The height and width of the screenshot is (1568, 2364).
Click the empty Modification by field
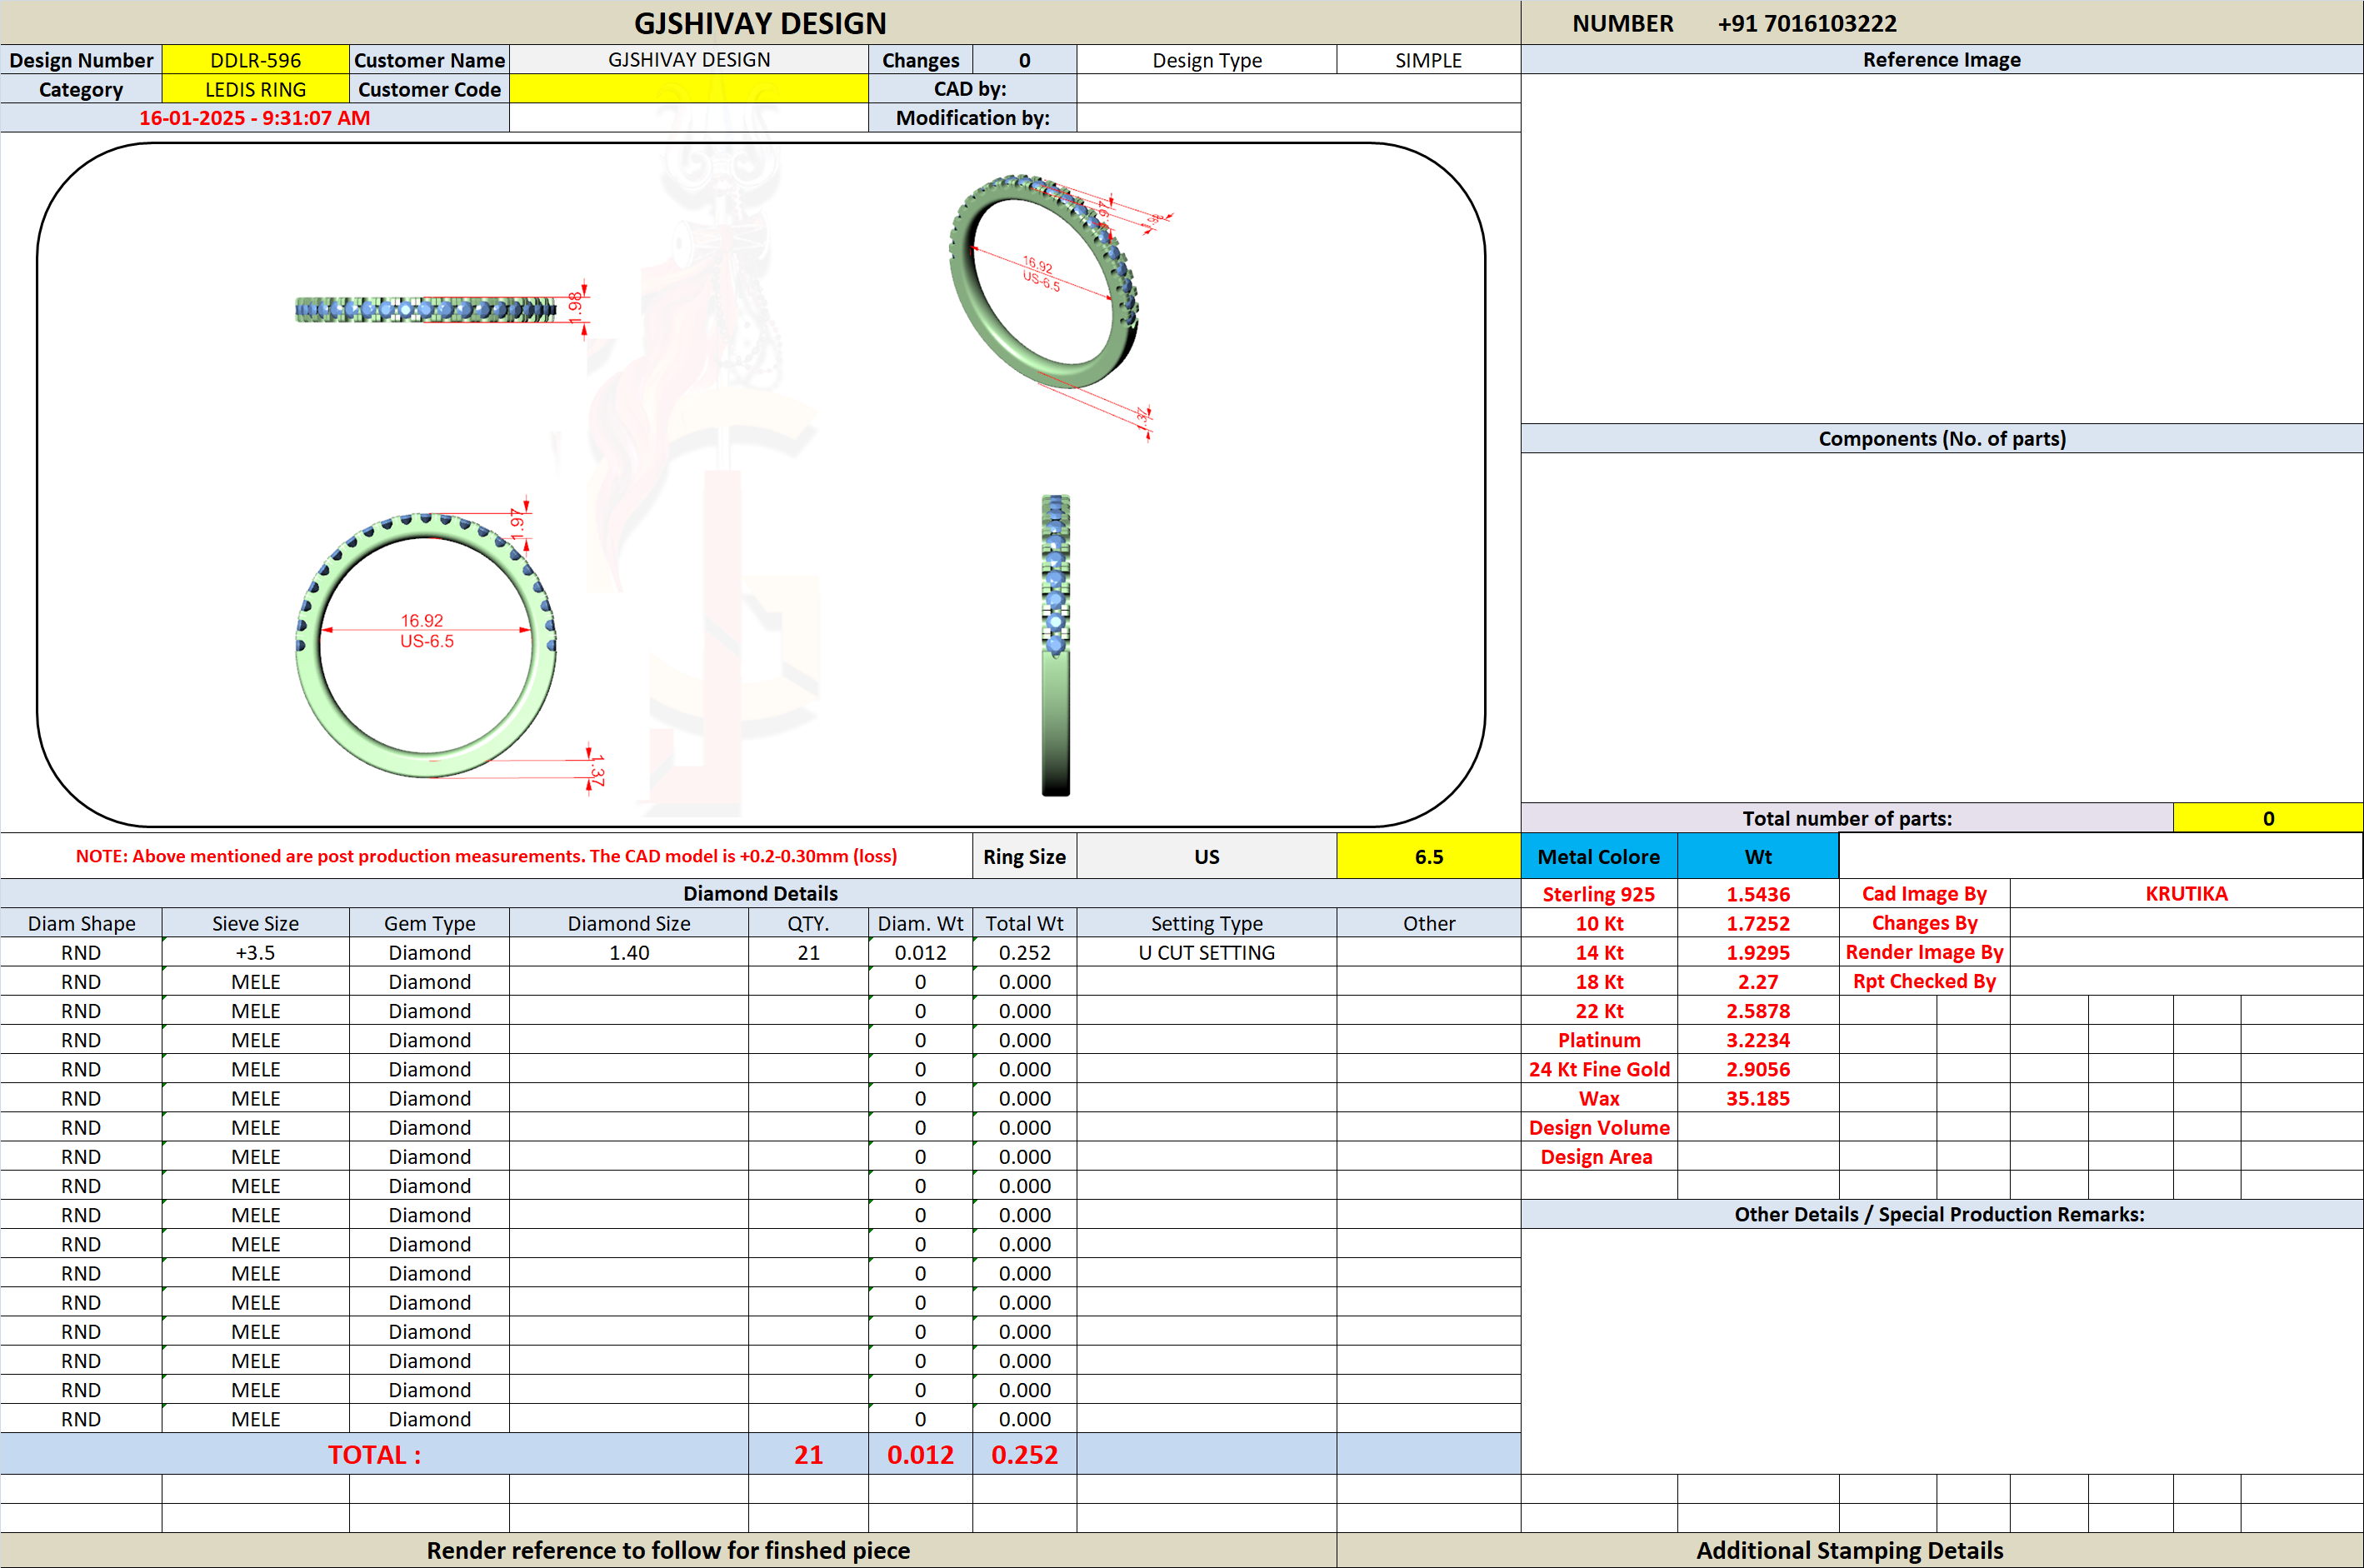coord(1298,118)
